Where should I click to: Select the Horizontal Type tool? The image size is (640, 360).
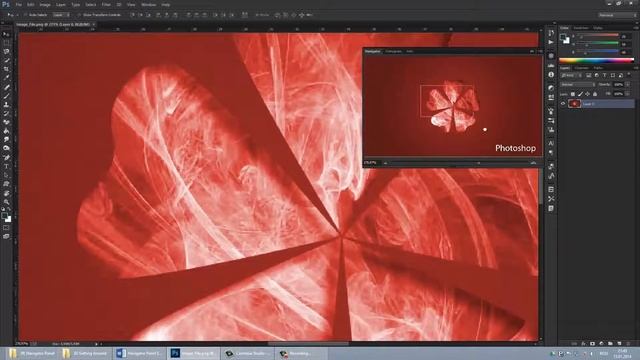point(6,167)
